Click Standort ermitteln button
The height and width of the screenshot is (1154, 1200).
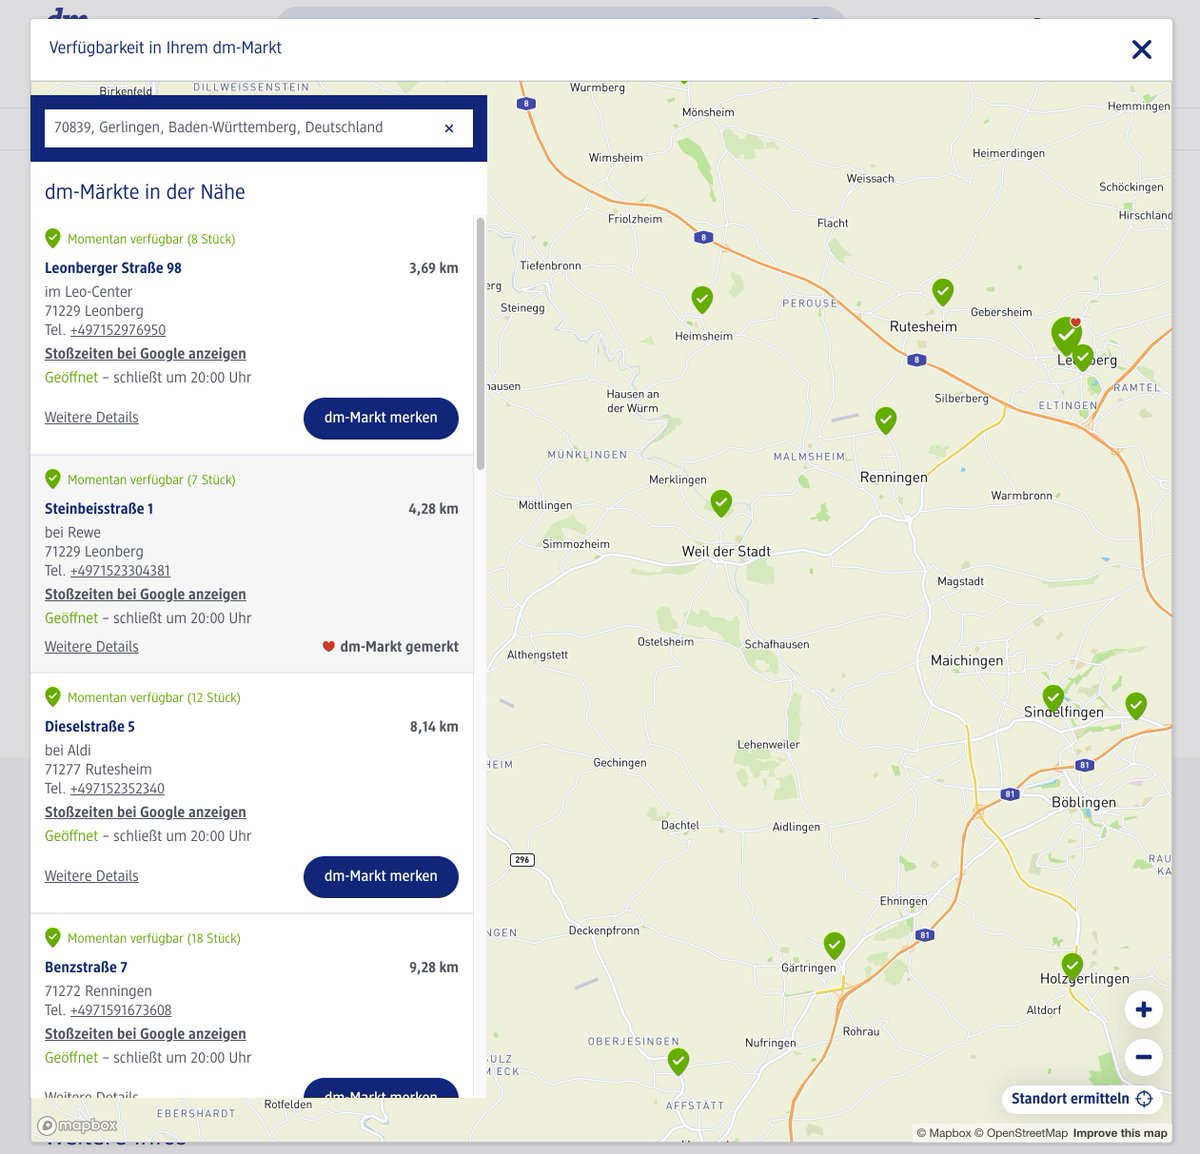(x=1082, y=1099)
